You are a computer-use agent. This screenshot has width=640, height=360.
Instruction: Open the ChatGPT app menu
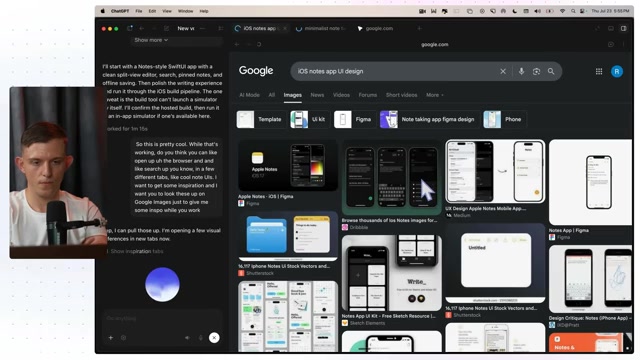120,11
